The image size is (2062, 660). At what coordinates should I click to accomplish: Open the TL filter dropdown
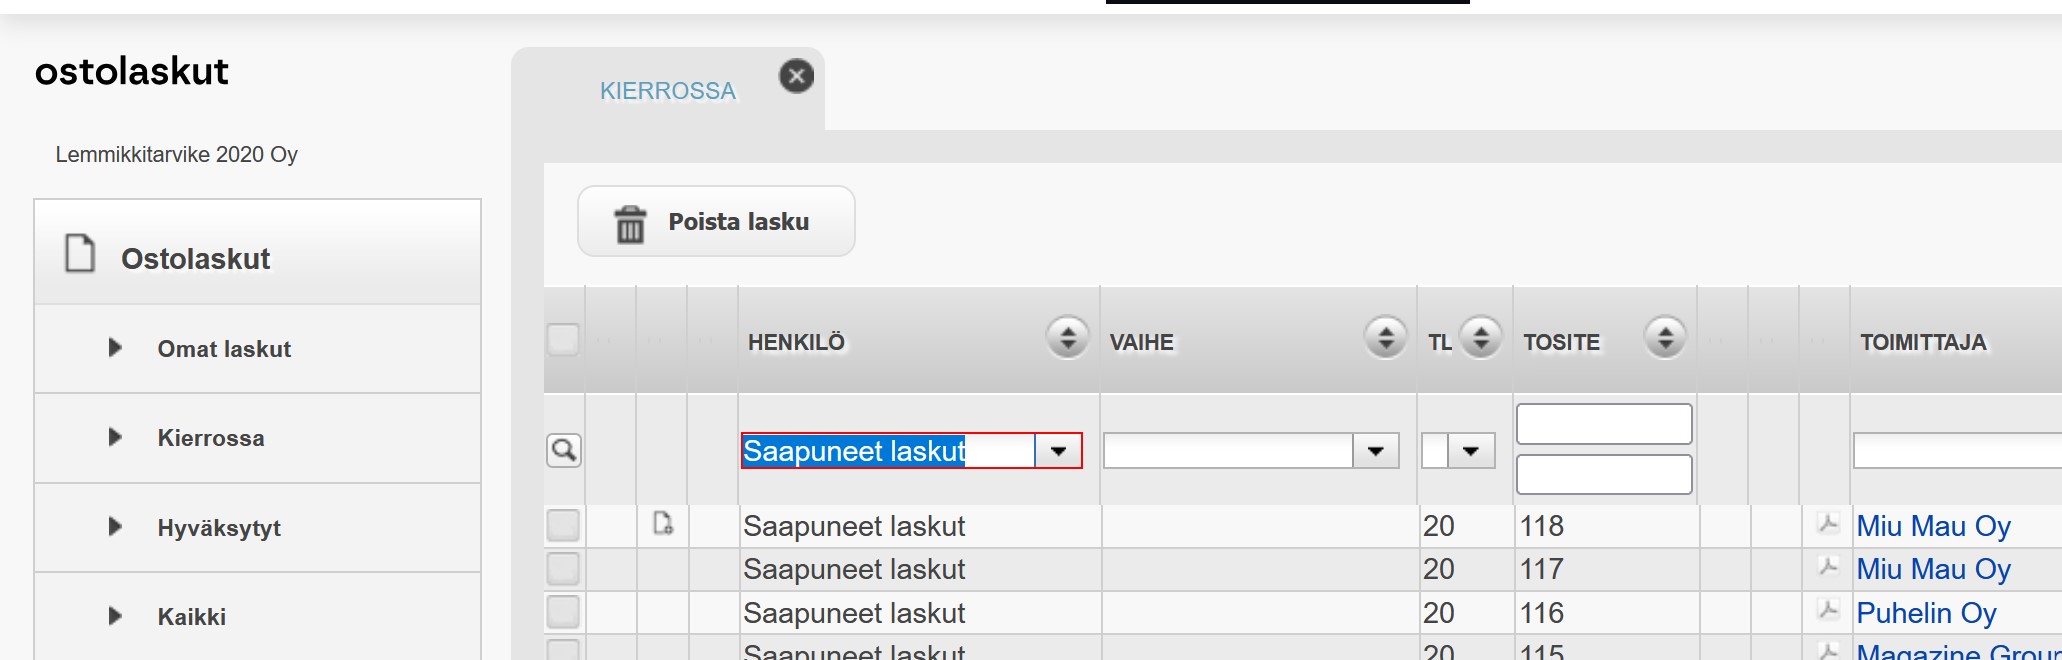(x=1470, y=451)
